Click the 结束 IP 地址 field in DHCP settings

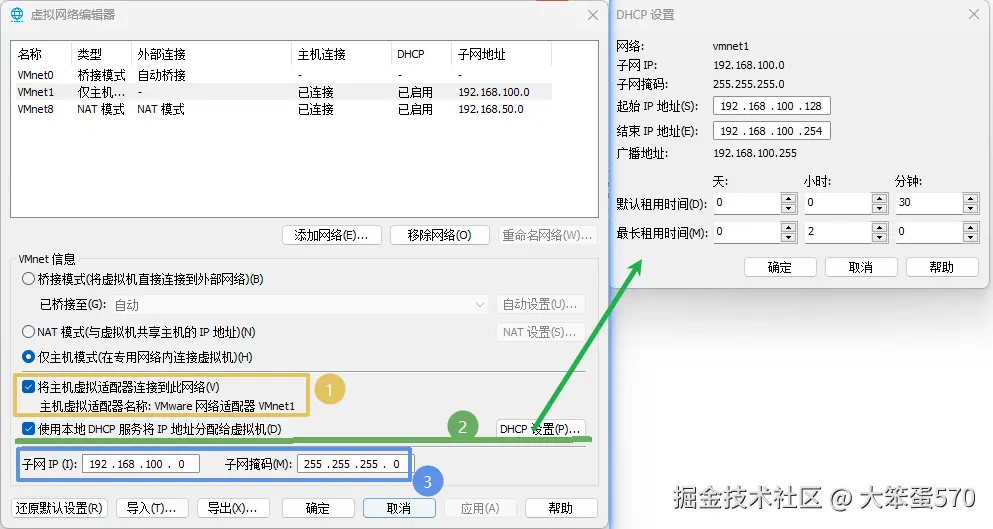[x=771, y=131]
